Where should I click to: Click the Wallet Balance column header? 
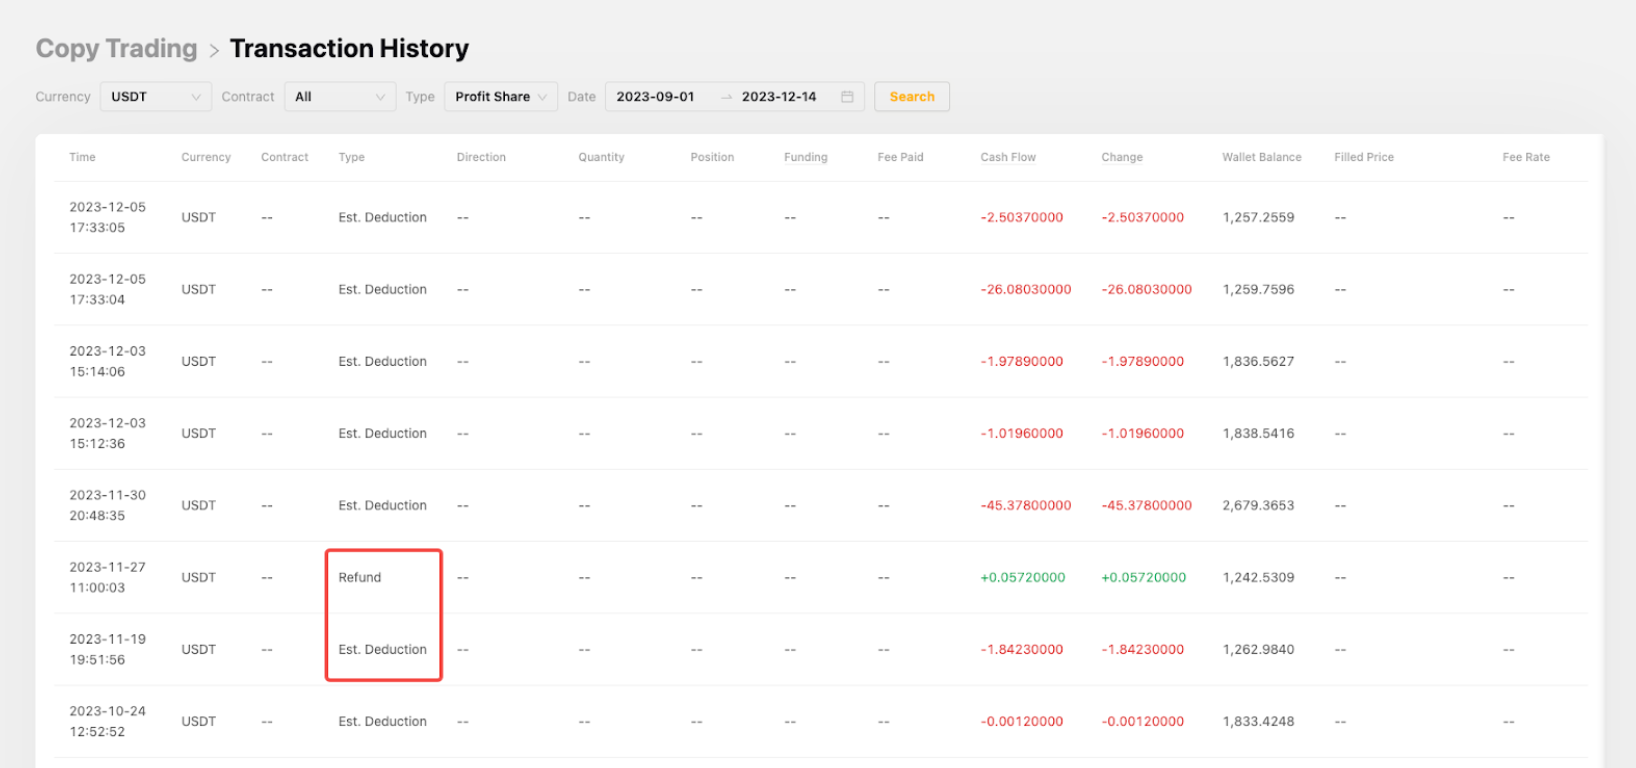1261,157
